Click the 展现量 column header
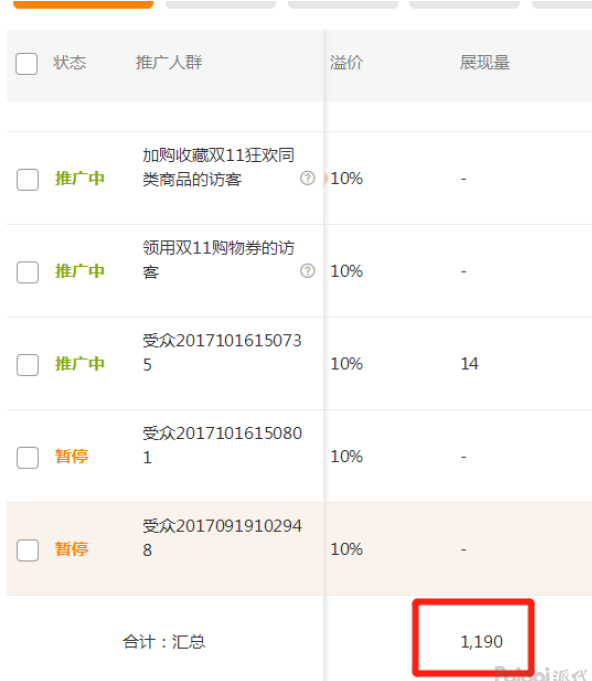The height and width of the screenshot is (681, 592). coord(485,63)
